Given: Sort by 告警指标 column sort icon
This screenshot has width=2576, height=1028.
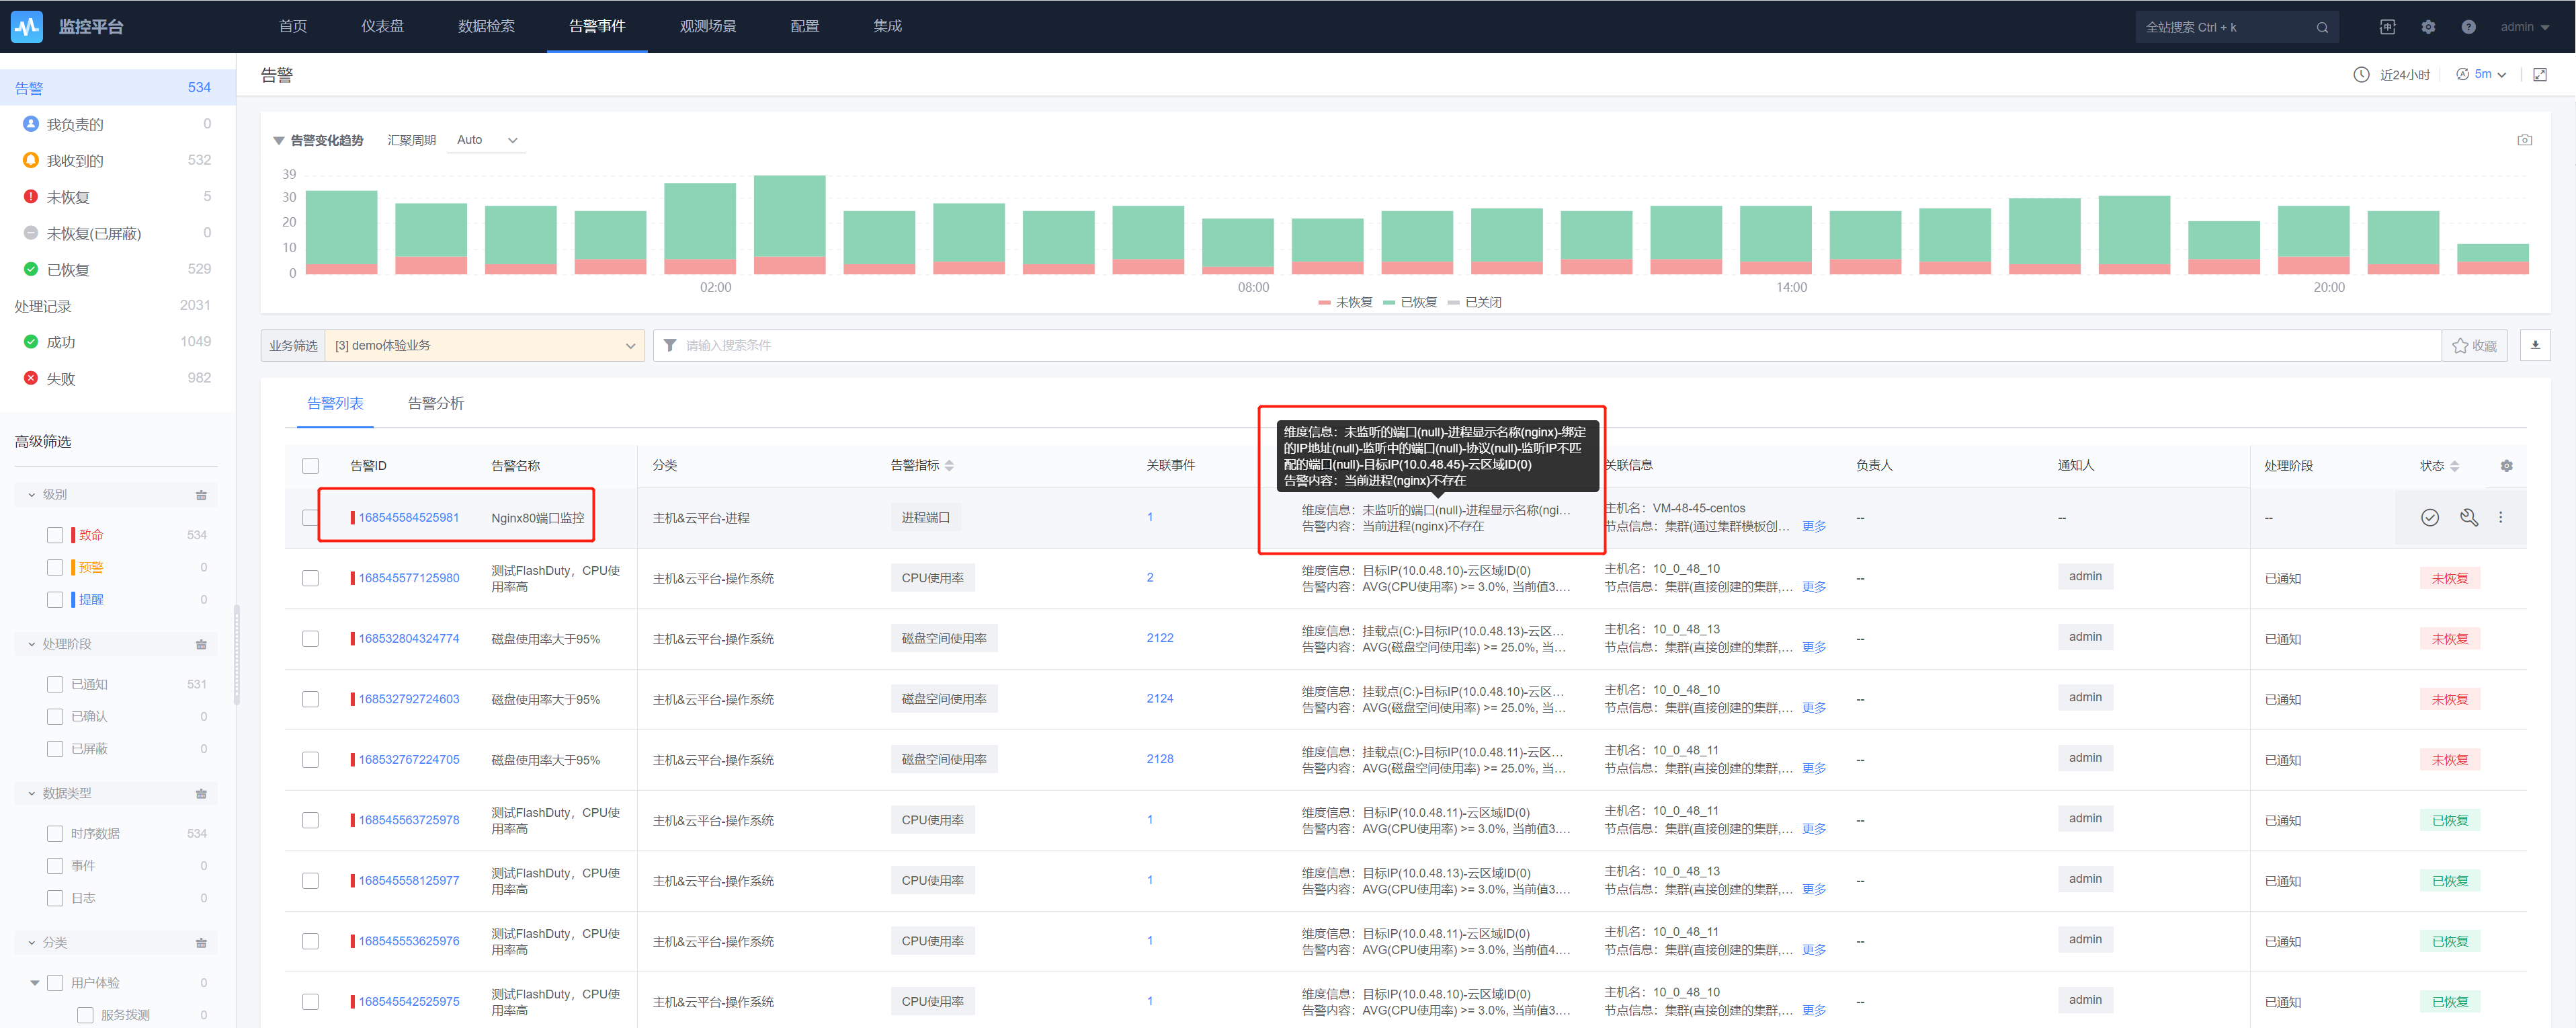Looking at the screenshot, I should (x=949, y=466).
